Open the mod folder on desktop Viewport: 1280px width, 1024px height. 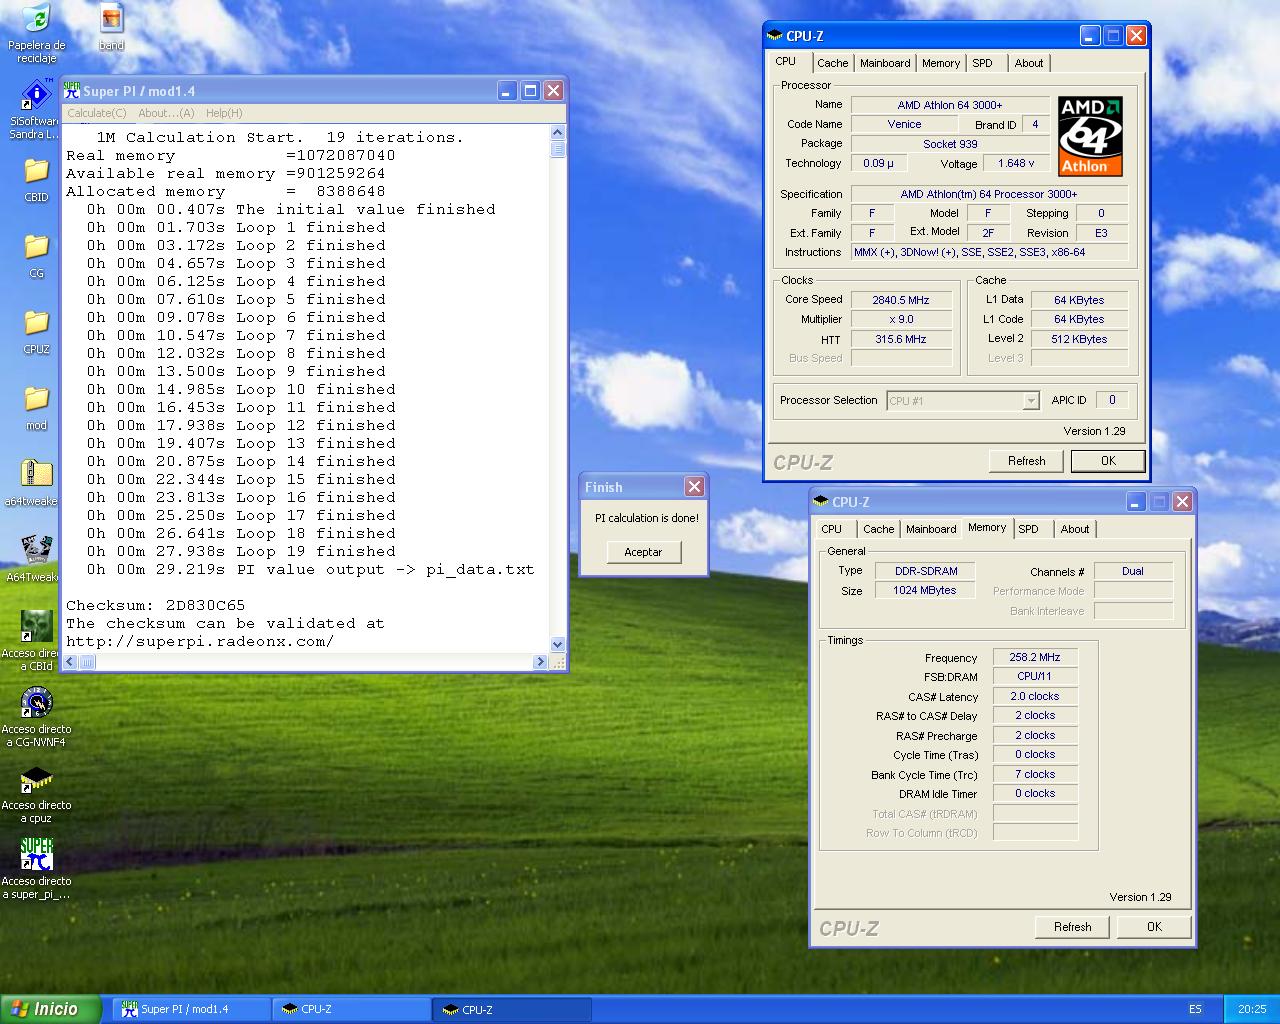(x=36, y=400)
